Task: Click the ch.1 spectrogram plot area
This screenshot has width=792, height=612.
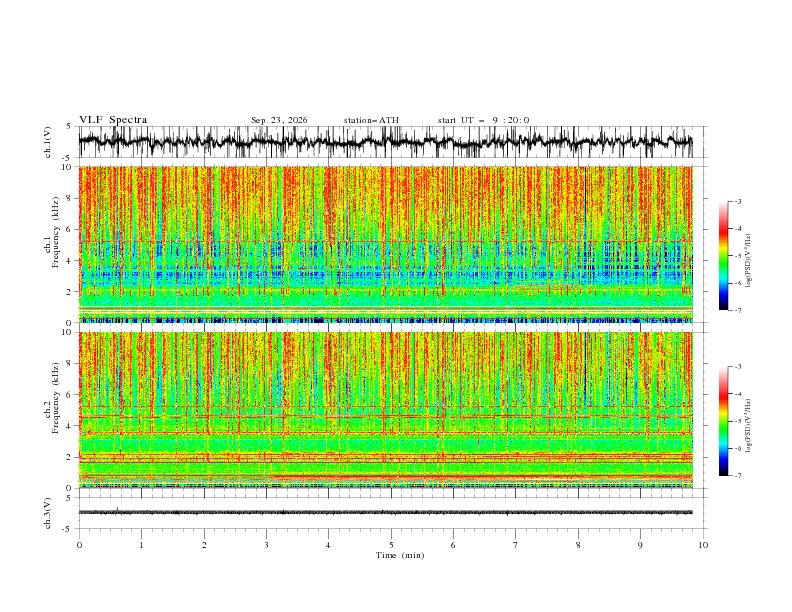Action: click(x=385, y=244)
